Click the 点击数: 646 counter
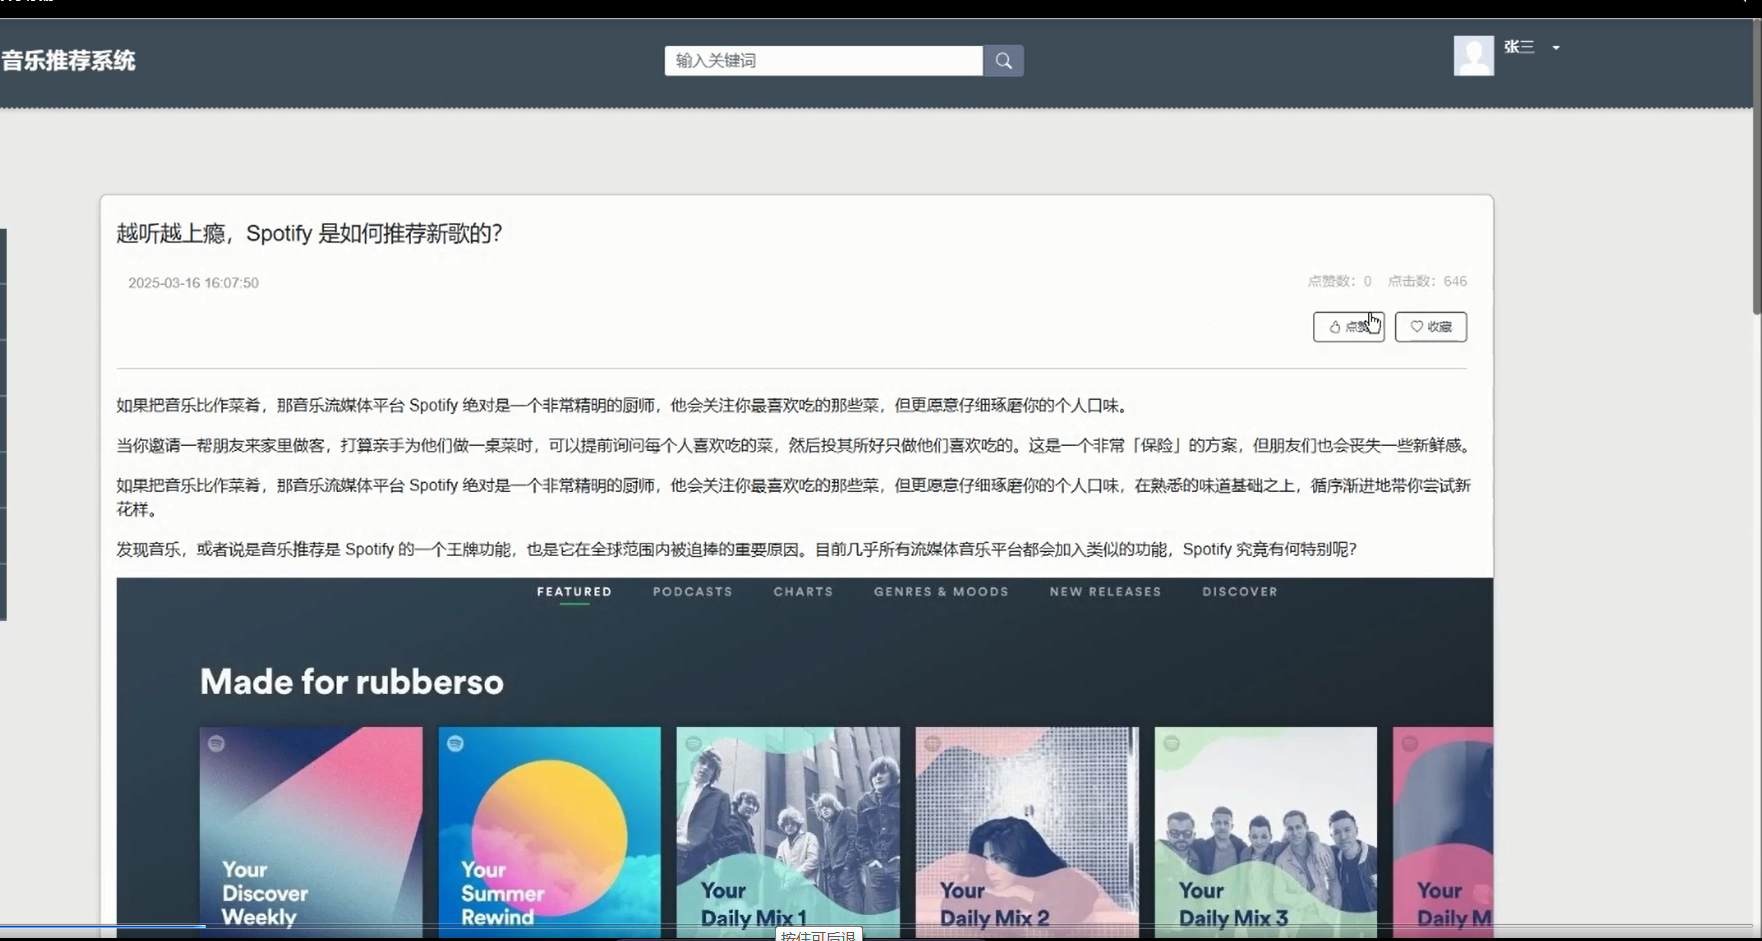This screenshot has width=1762, height=941. (1427, 281)
